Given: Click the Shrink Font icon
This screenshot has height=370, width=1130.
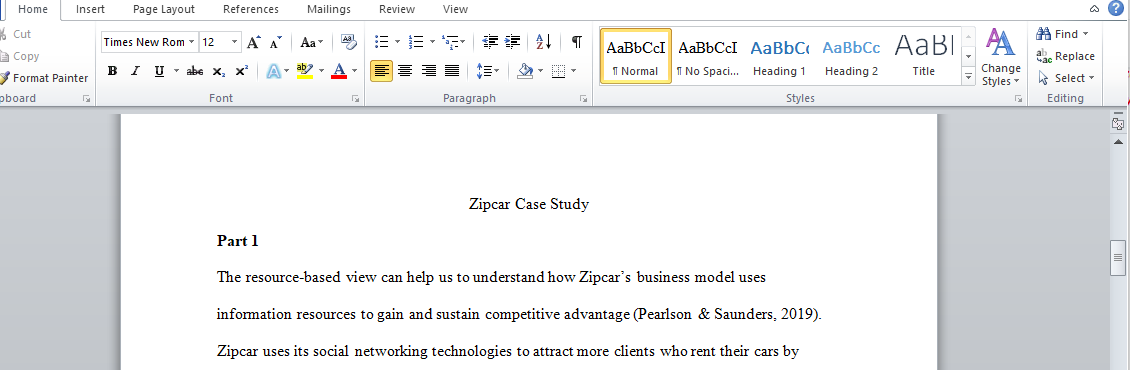Looking at the screenshot, I should point(275,42).
